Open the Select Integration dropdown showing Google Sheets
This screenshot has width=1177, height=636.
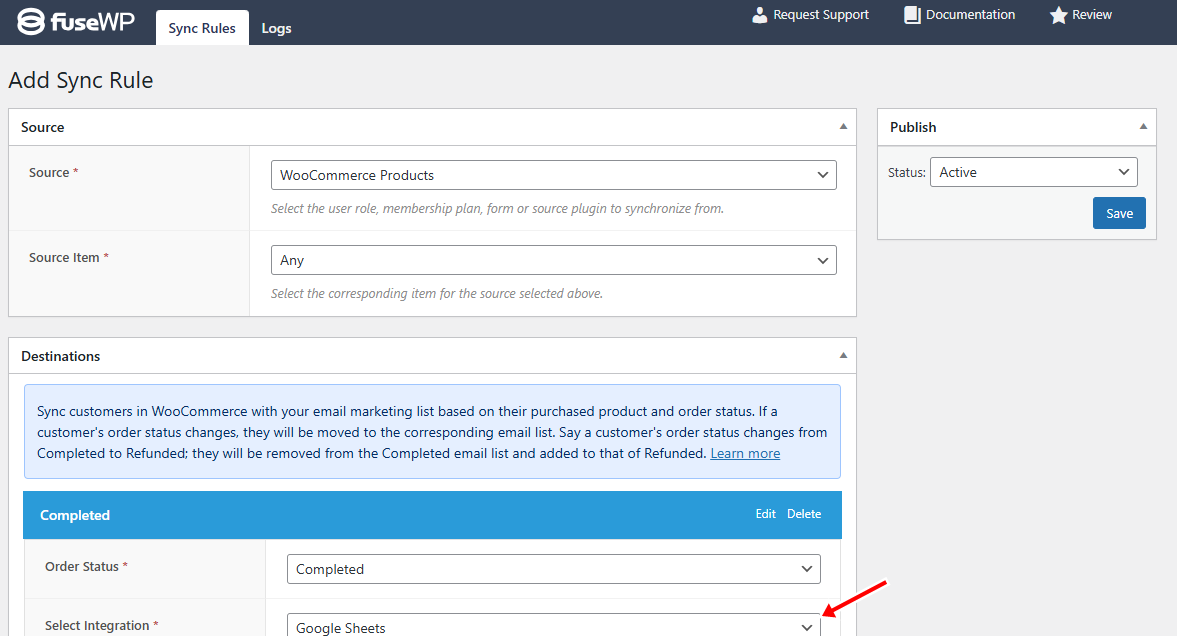click(553, 626)
